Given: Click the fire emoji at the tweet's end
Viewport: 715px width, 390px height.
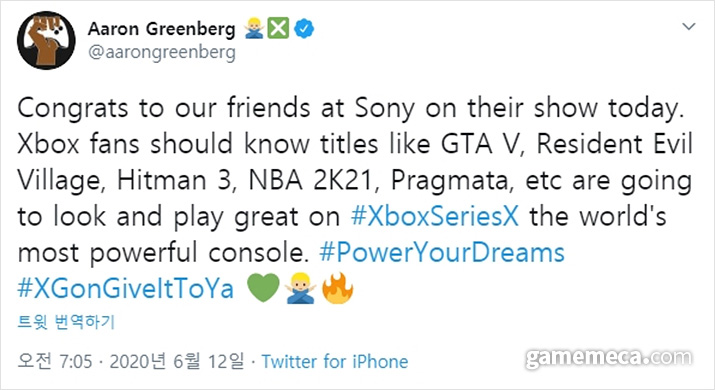Looking at the screenshot, I should (337, 288).
